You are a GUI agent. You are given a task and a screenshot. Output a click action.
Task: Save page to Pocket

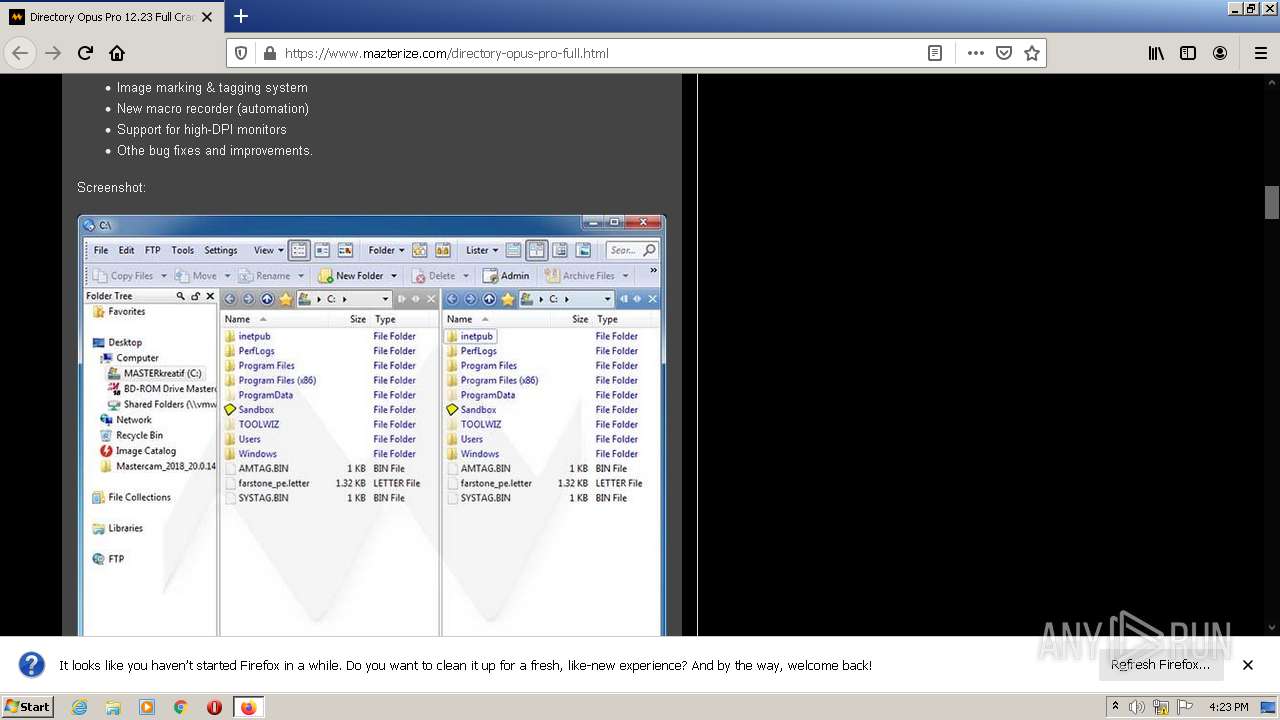(x=1004, y=53)
